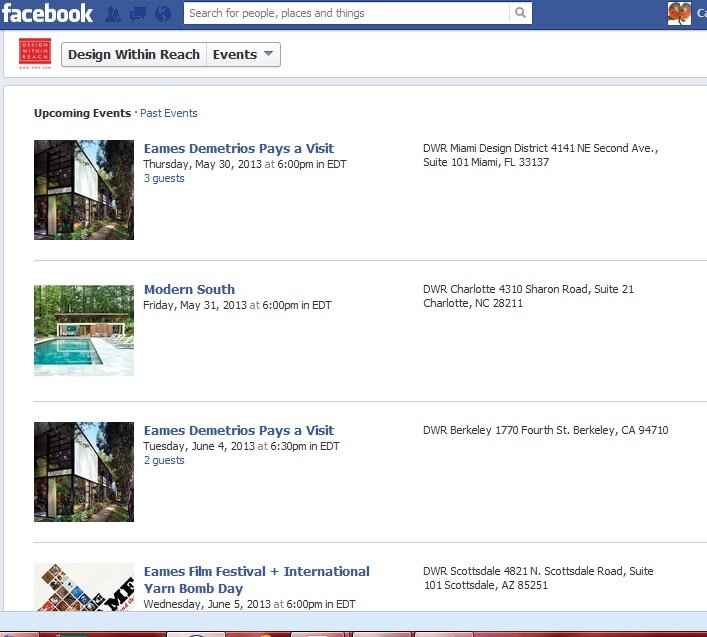This screenshot has width=707, height=637.
Task: Click the DWR Charlotte address text
Action: click(x=528, y=296)
